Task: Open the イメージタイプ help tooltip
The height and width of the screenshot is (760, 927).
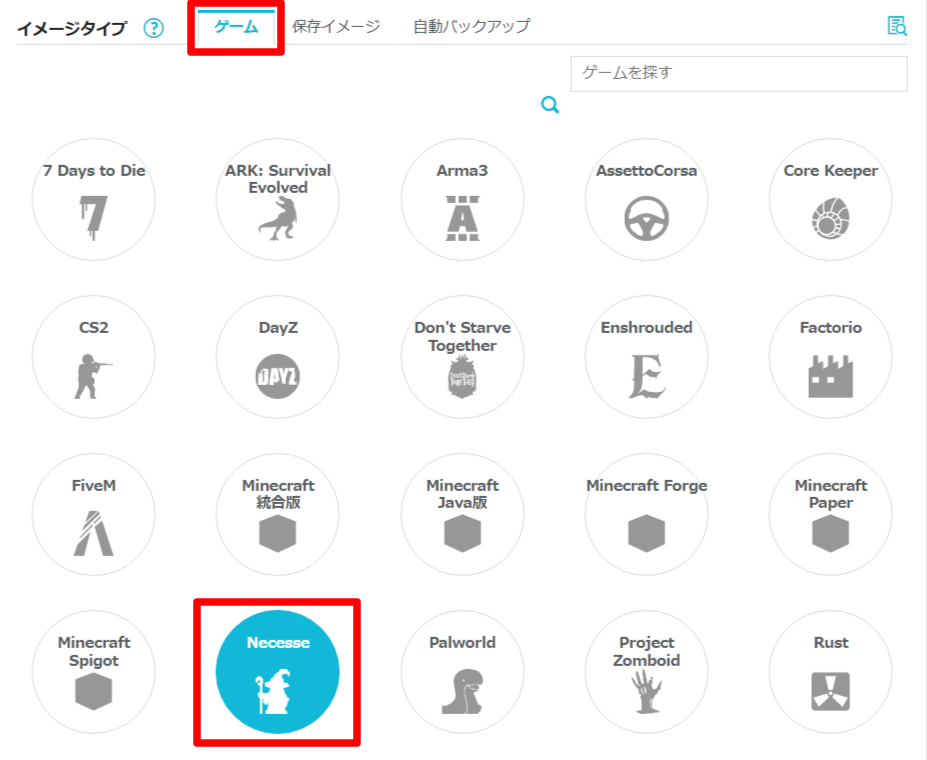Action: coord(153,29)
